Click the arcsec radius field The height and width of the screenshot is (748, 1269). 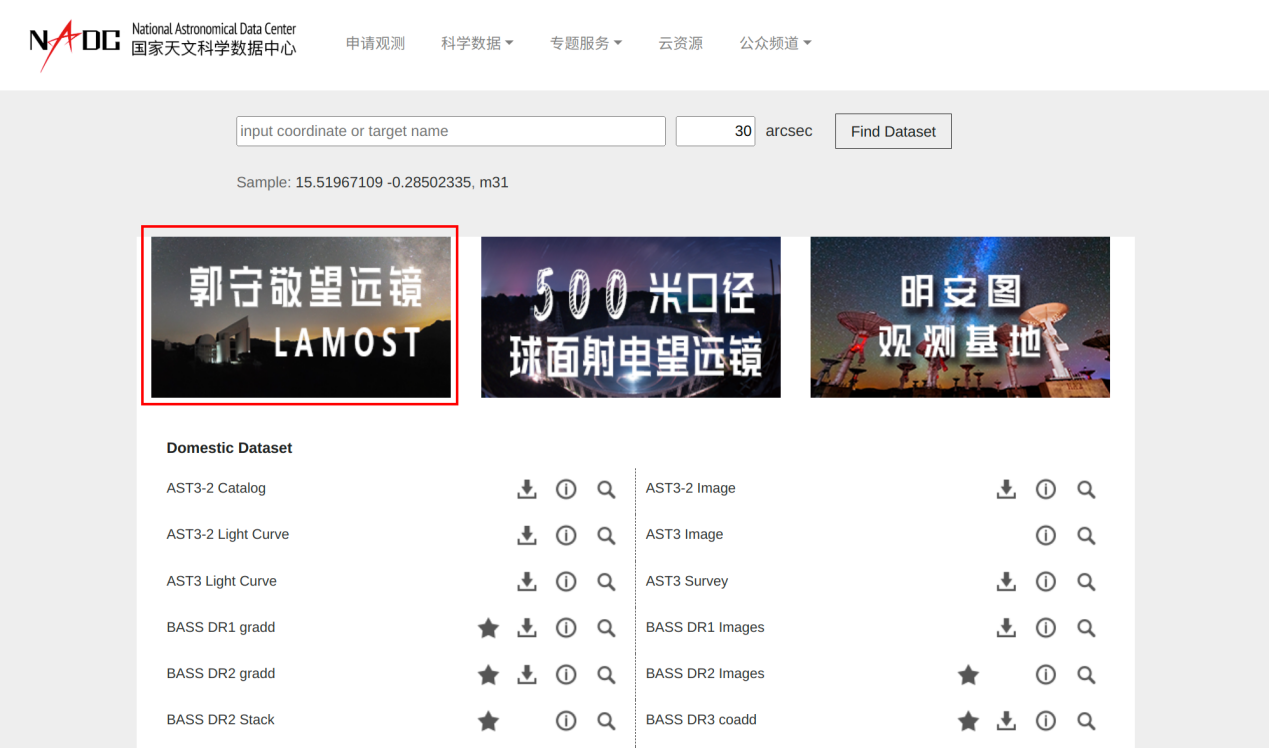click(715, 131)
